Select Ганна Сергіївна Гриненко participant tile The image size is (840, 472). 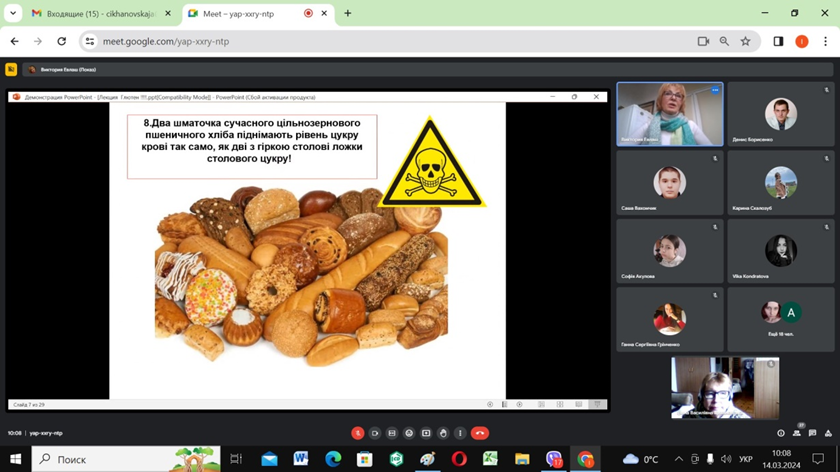670,319
